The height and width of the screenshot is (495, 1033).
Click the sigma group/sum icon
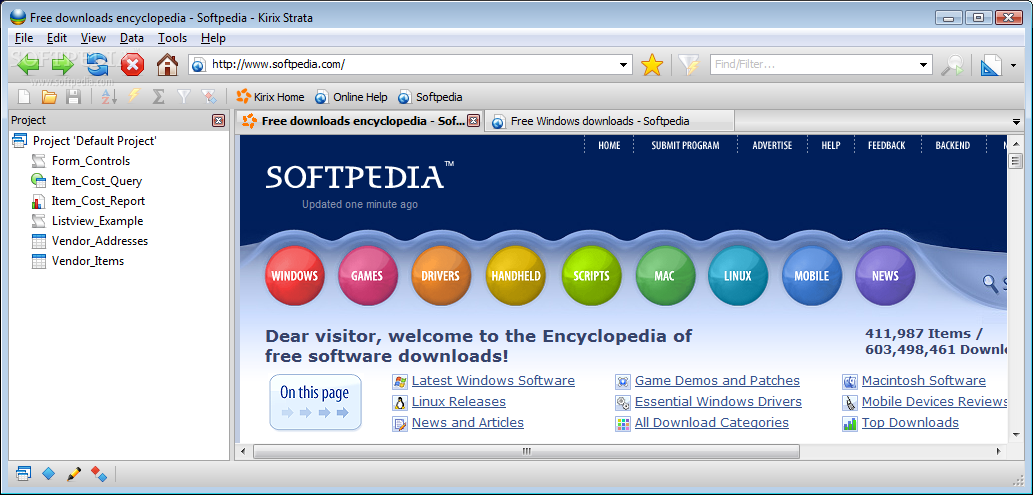coord(159,97)
